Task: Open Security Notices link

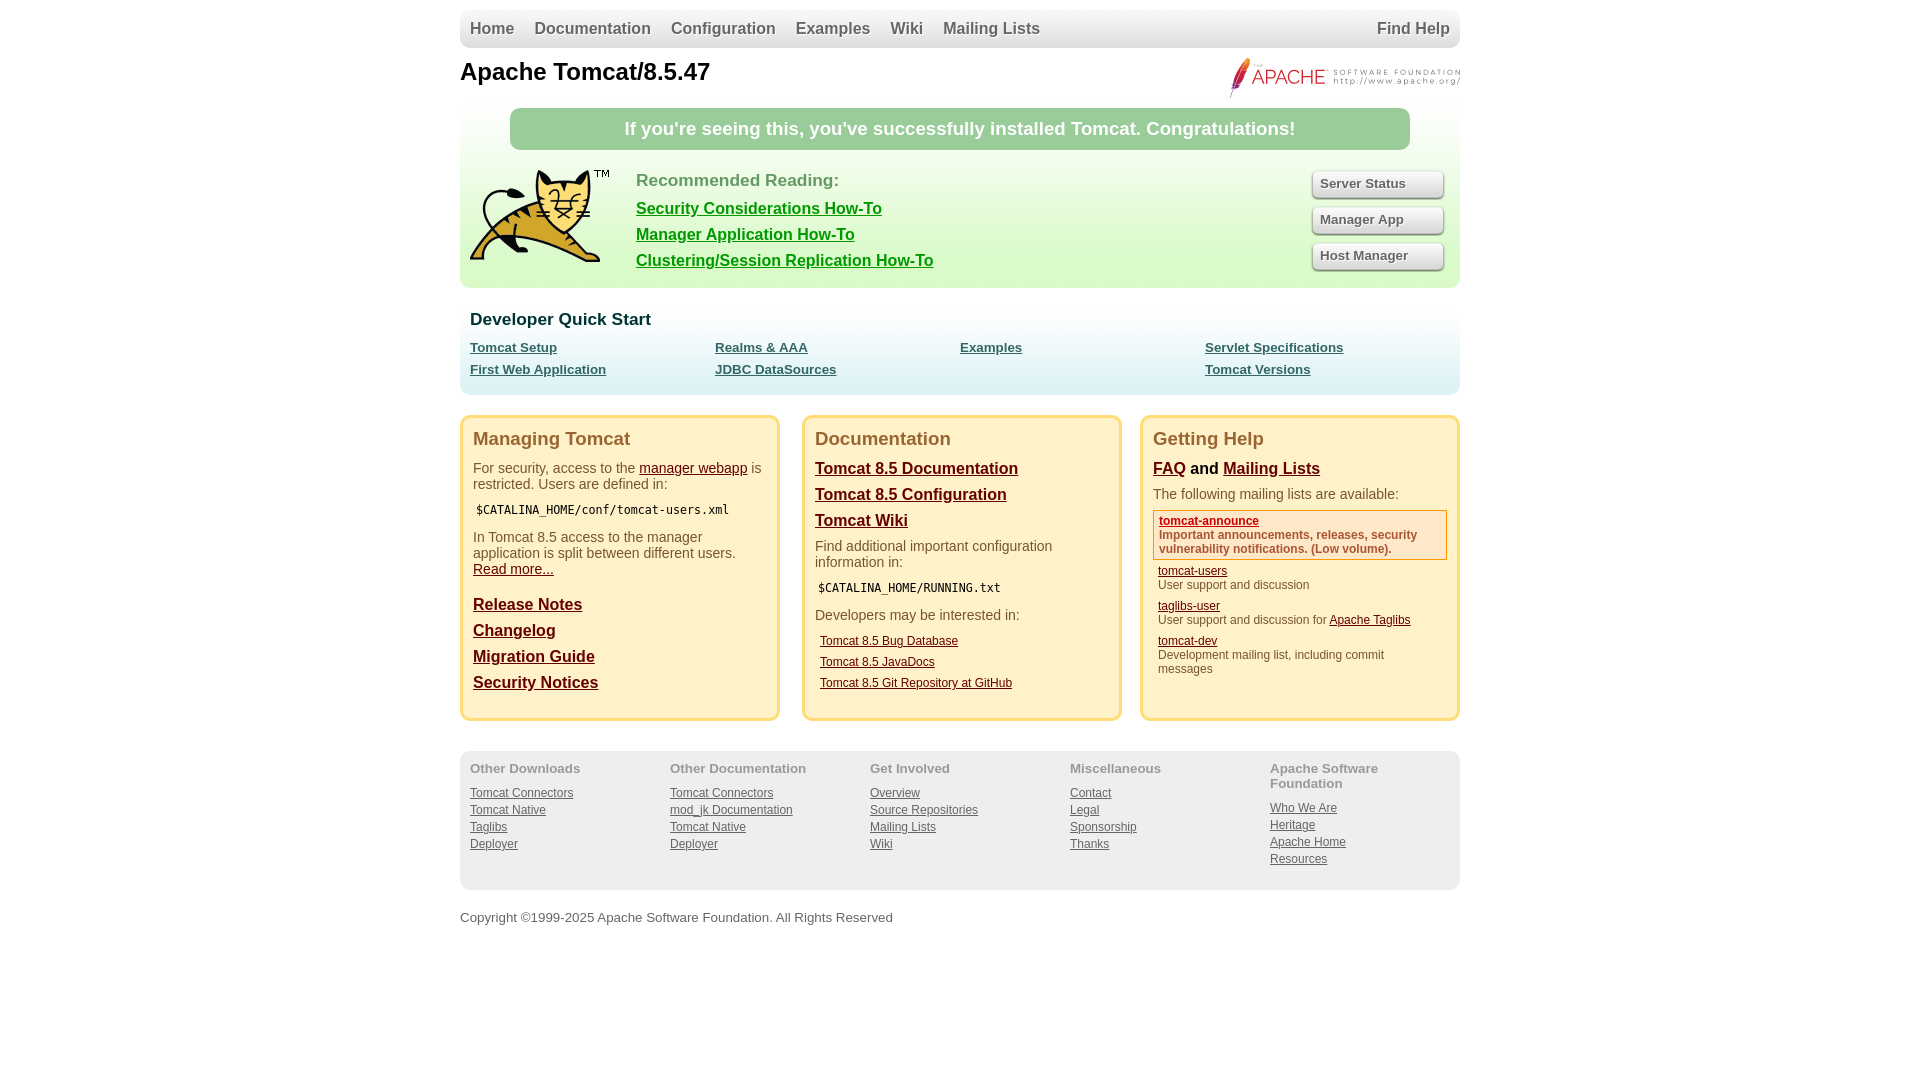Action: 535,683
